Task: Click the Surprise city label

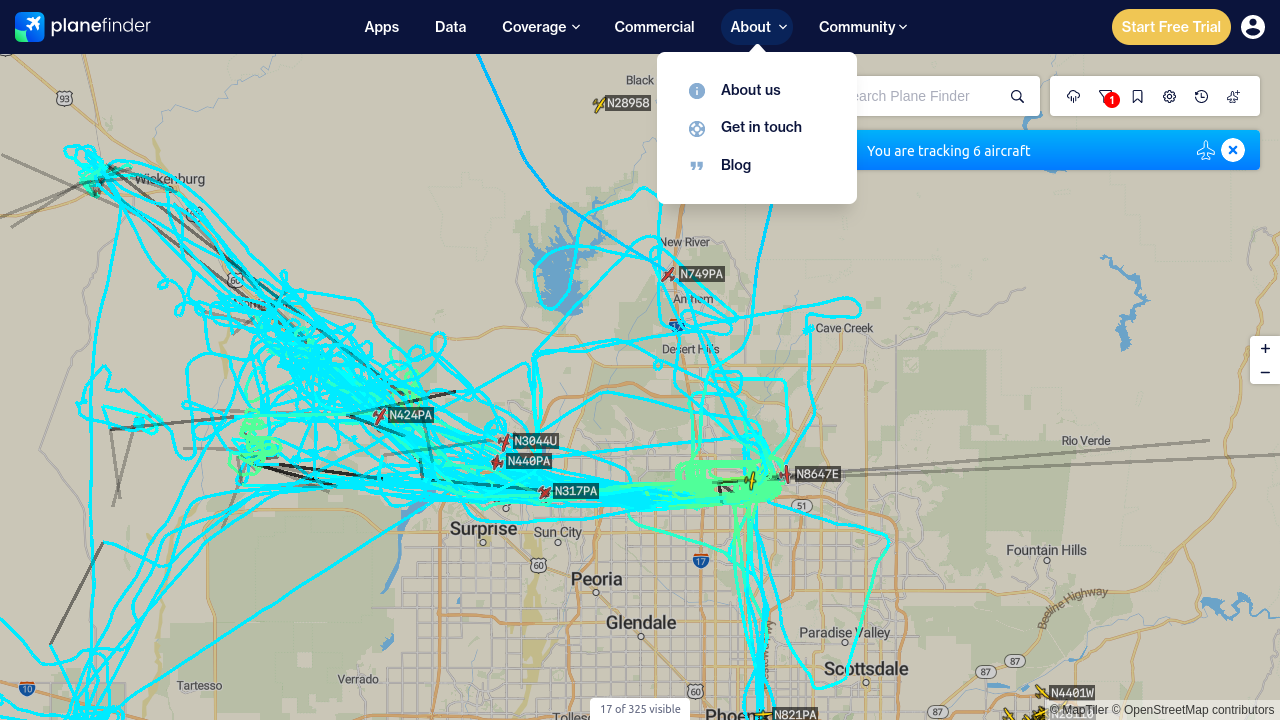Action: (x=484, y=529)
